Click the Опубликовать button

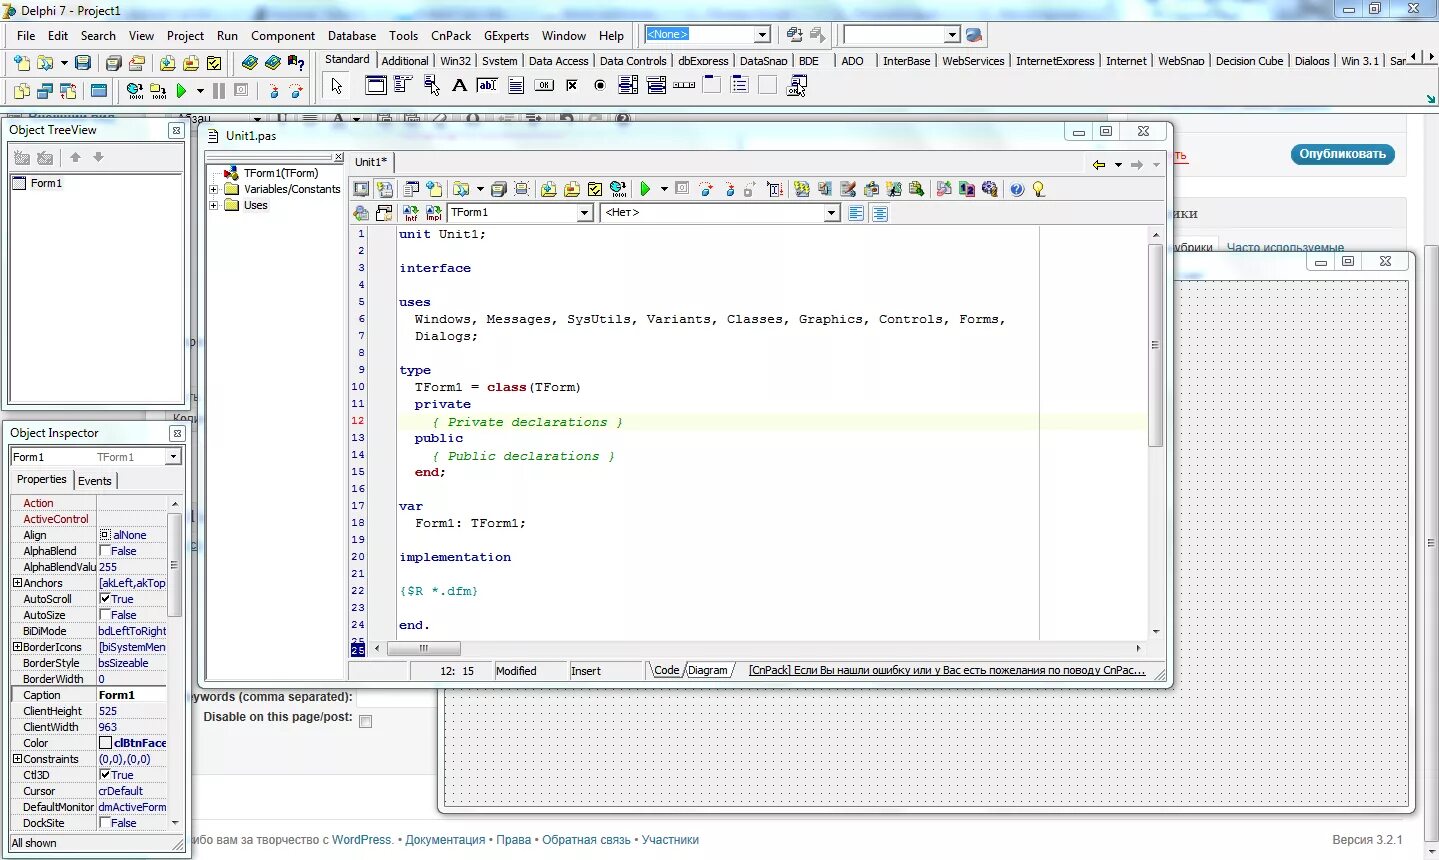click(x=1343, y=154)
